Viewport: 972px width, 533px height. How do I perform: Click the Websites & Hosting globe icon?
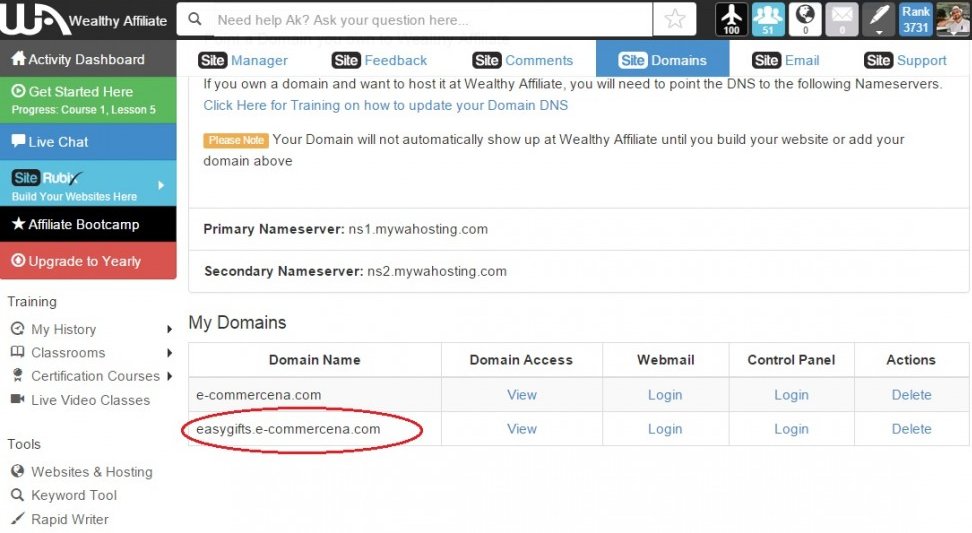pos(17,471)
